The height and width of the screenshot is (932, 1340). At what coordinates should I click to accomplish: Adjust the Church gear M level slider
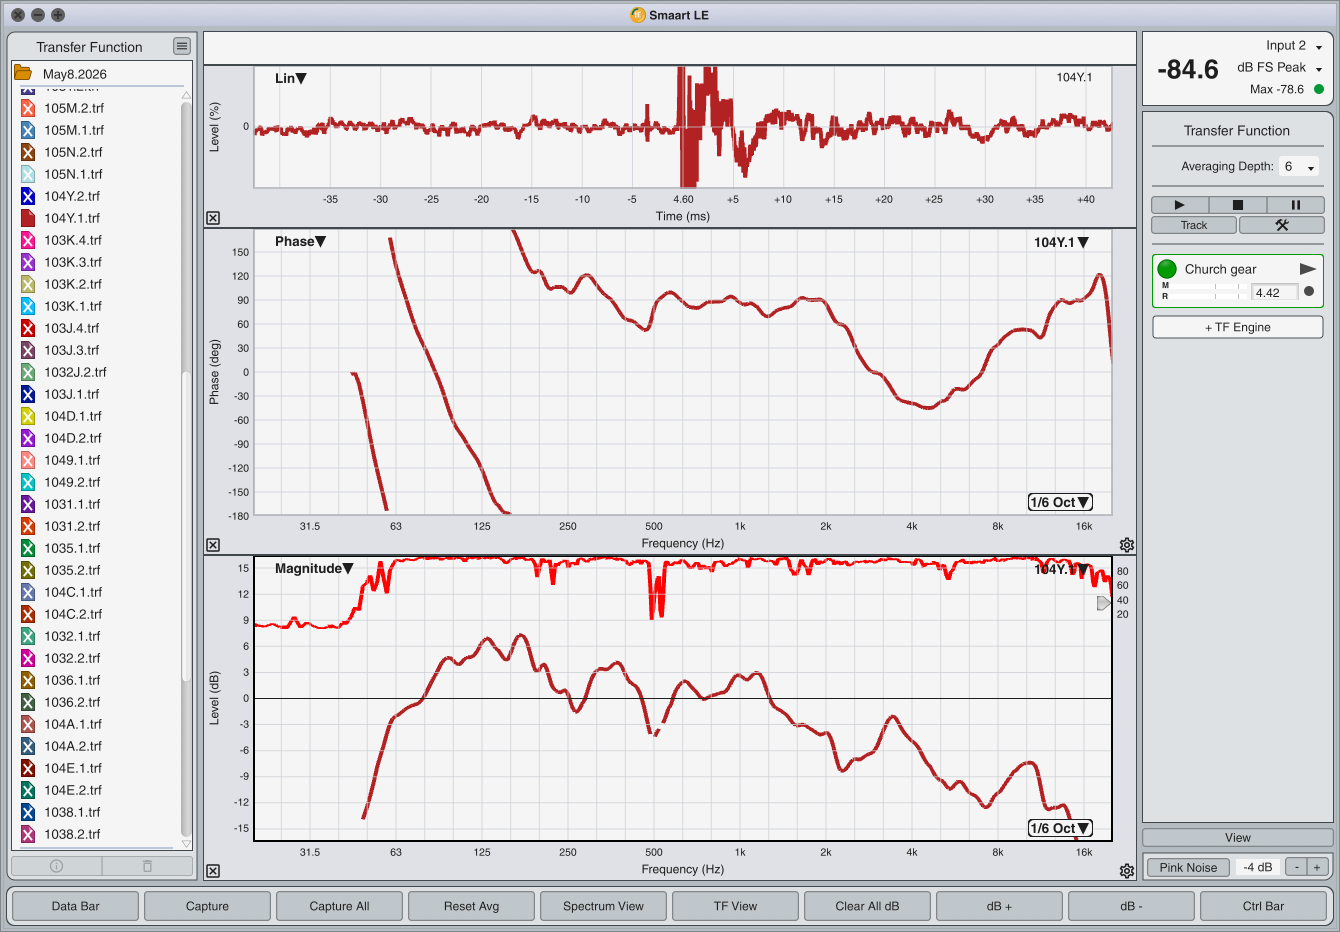click(1206, 286)
